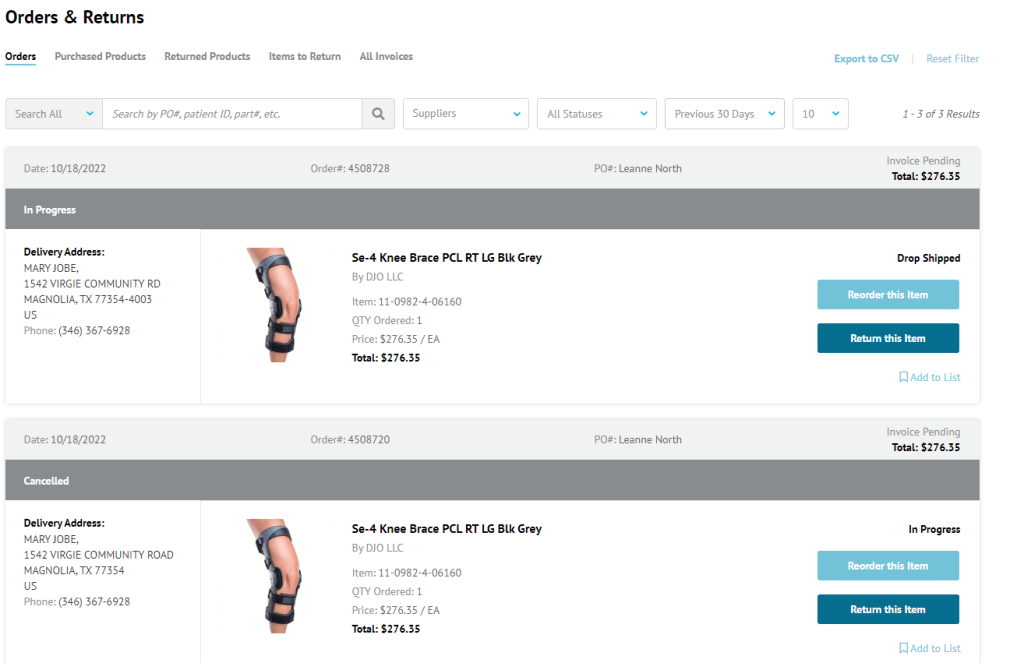Reorder the item in order 4508728
1024x663 pixels.
click(x=888, y=295)
